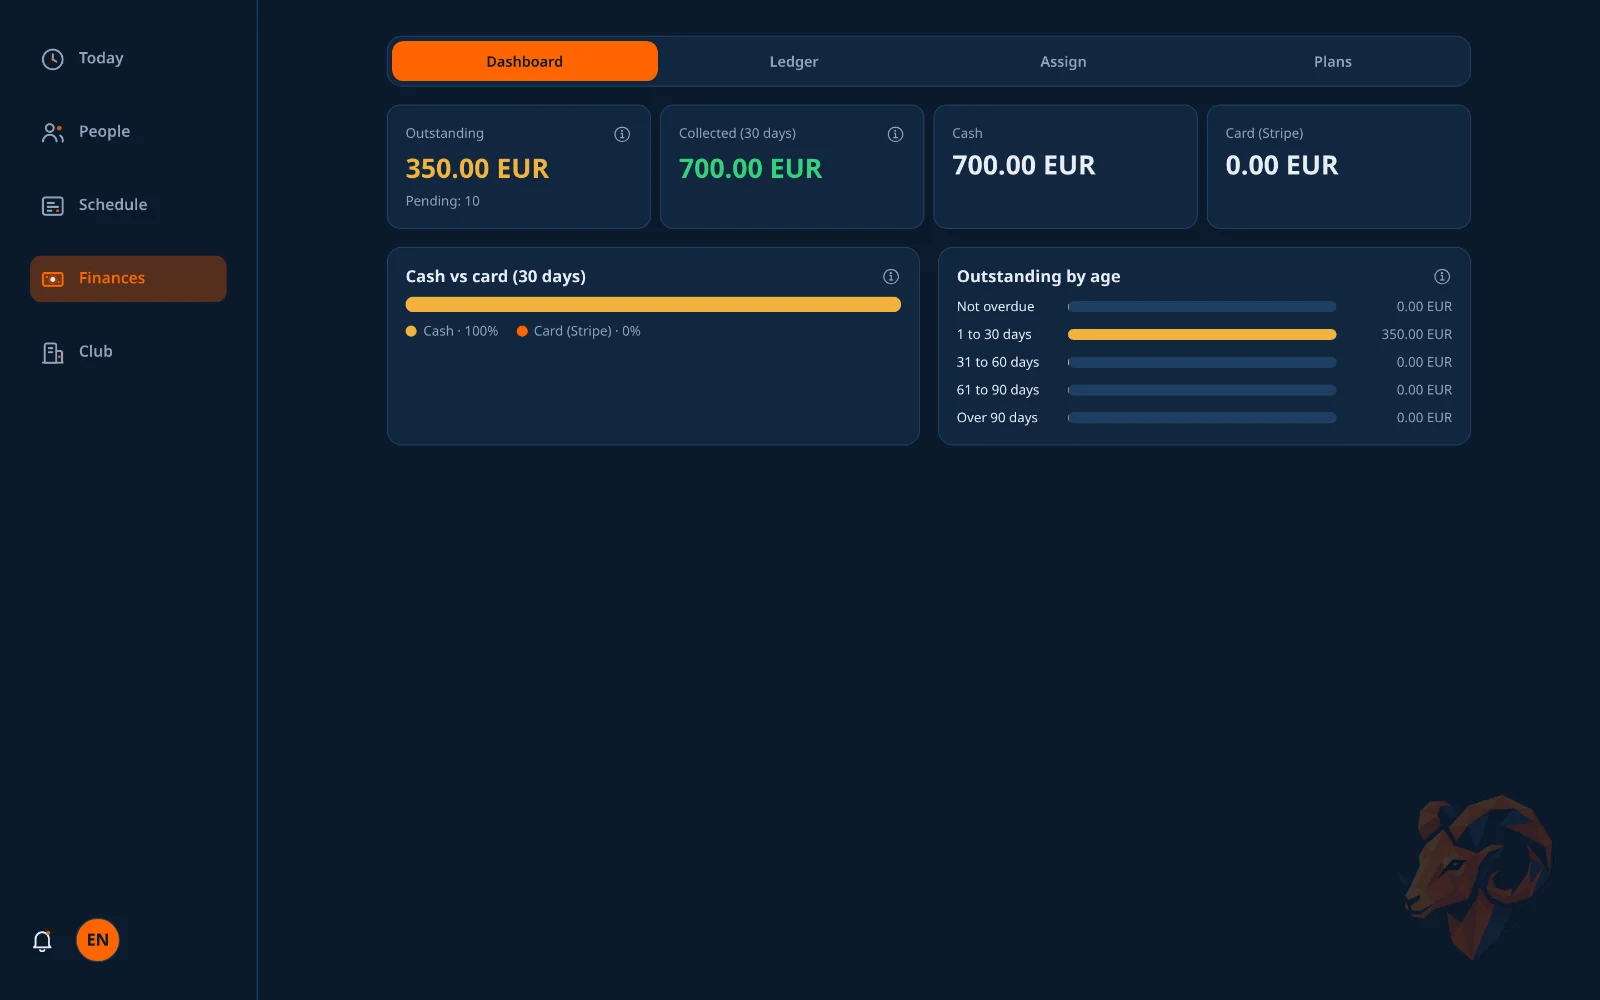This screenshot has width=1600, height=1000.
Task: Click the "61 to 90 days" row label
Action: click(998, 390)
